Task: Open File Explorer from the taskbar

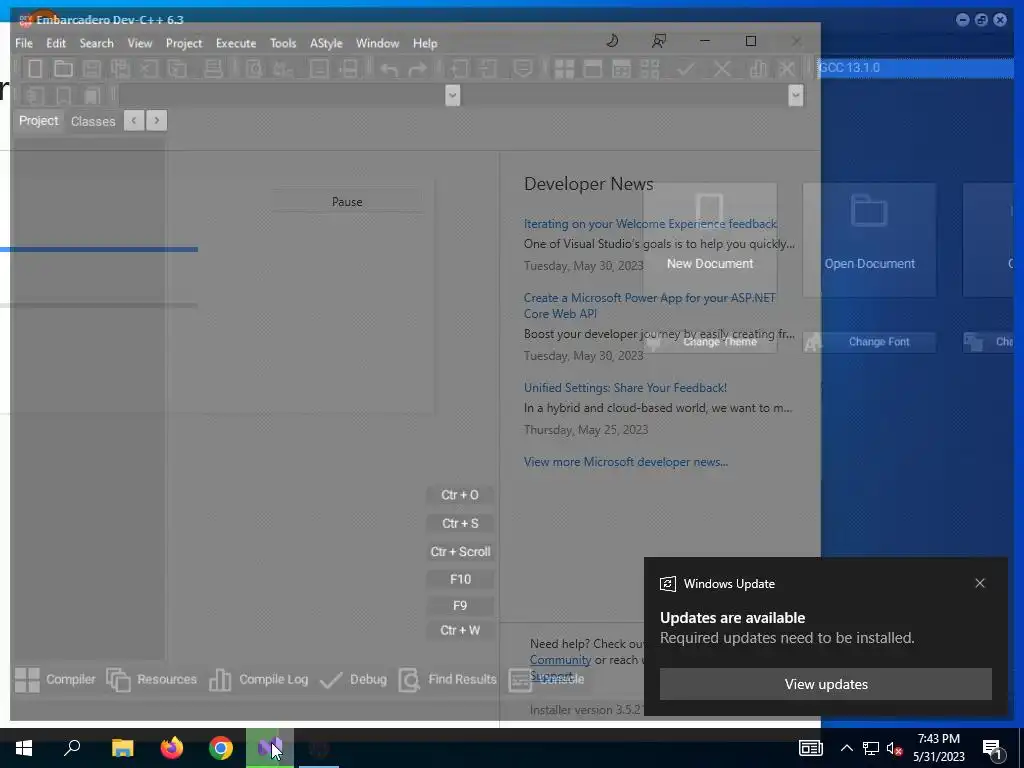Action: [x=122, y=748]
